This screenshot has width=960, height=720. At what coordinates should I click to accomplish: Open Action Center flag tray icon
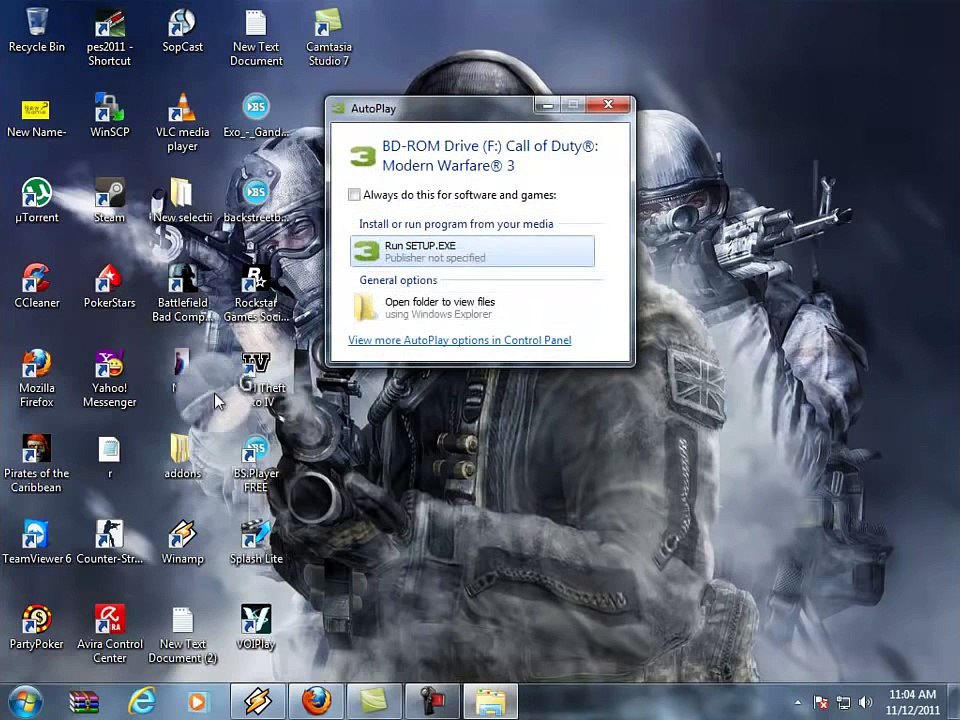point(820,702)
